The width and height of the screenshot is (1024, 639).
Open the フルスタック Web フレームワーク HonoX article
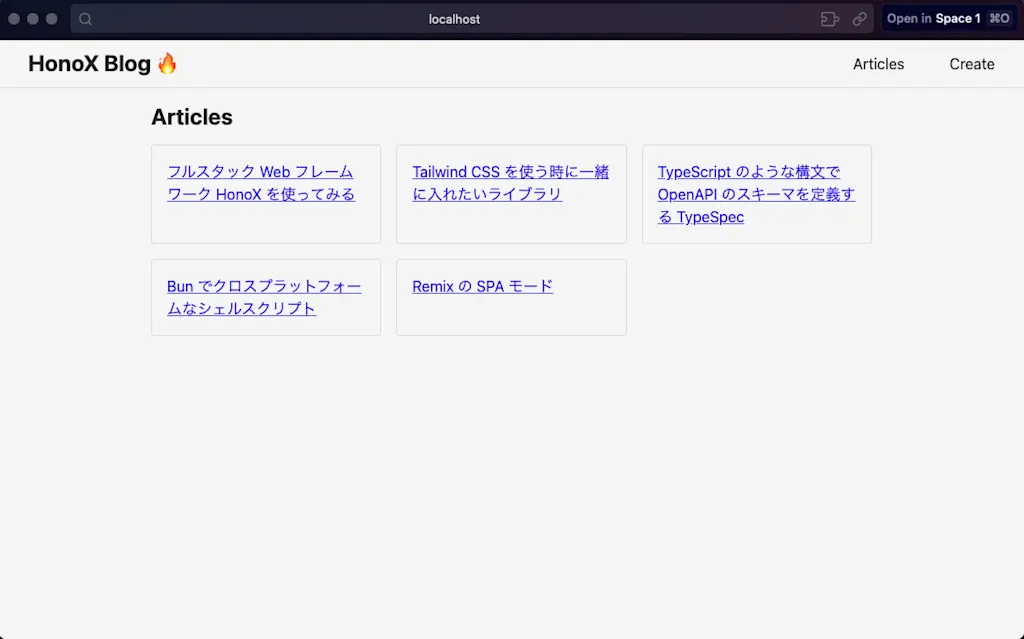[261, 183]
